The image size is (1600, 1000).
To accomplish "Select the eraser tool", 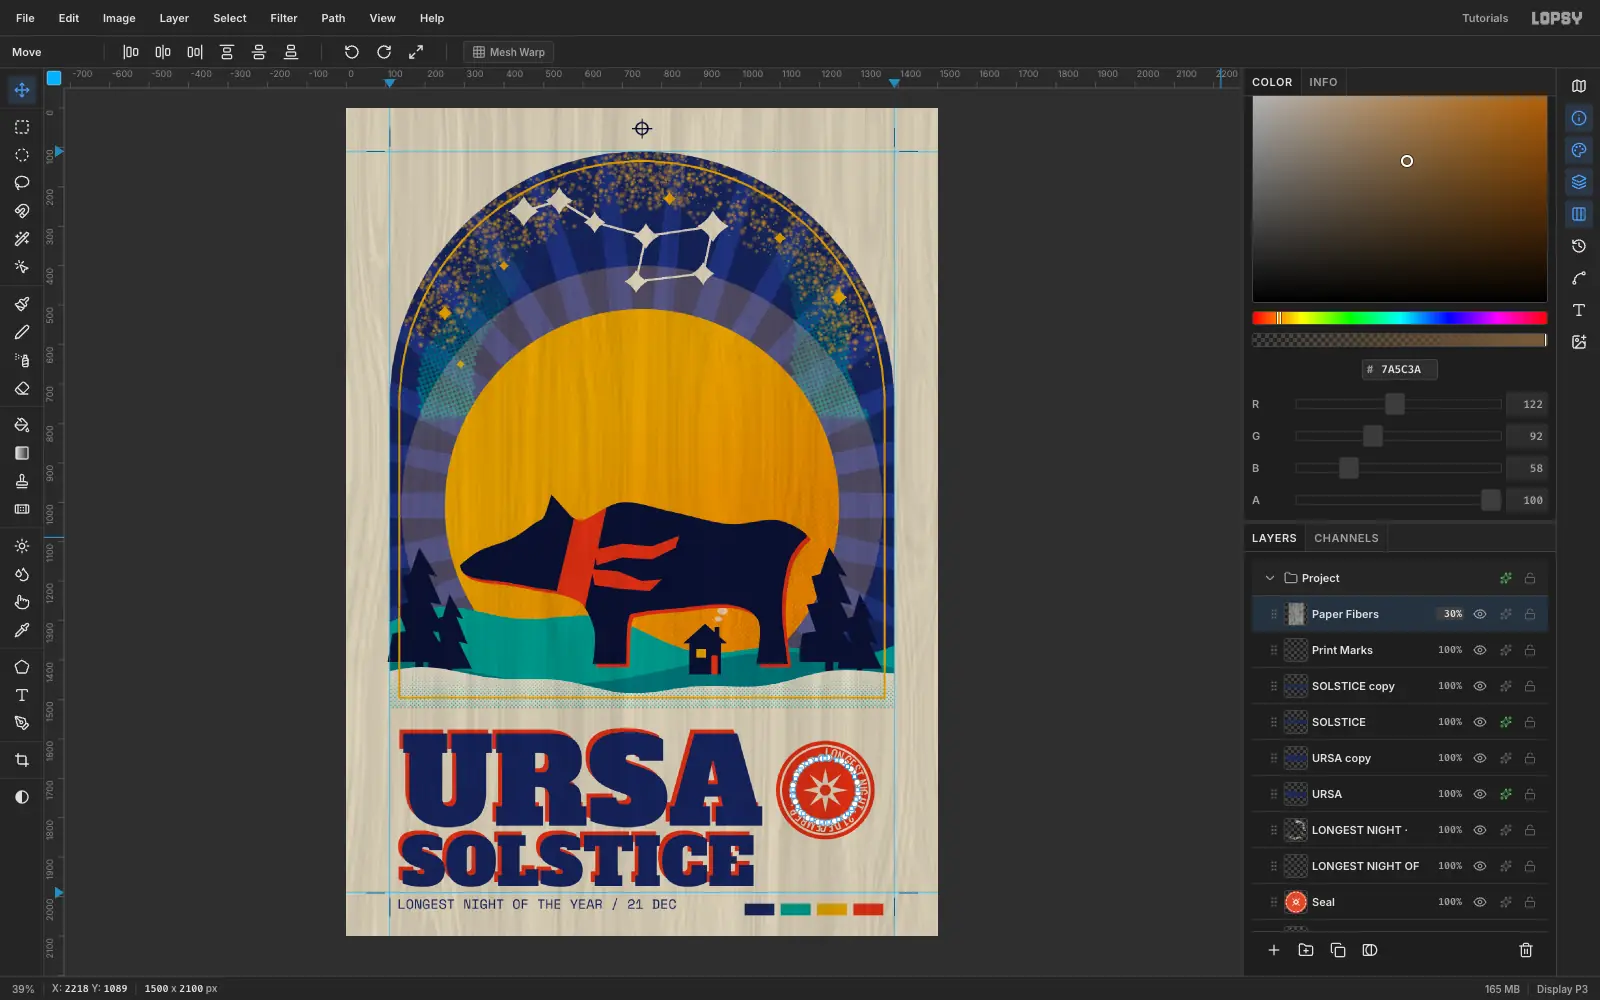I will 22,388.
